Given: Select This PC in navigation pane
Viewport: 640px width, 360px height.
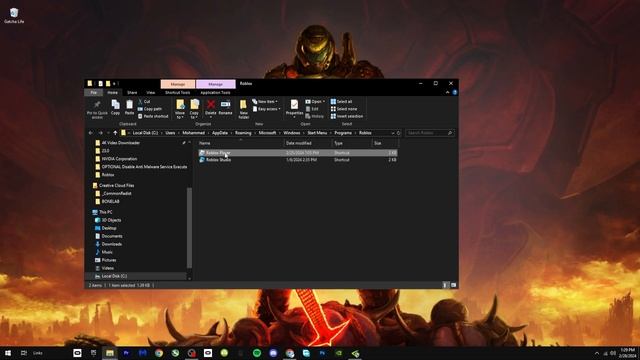Looking at the screenshot, I should [x=102, y=212].
